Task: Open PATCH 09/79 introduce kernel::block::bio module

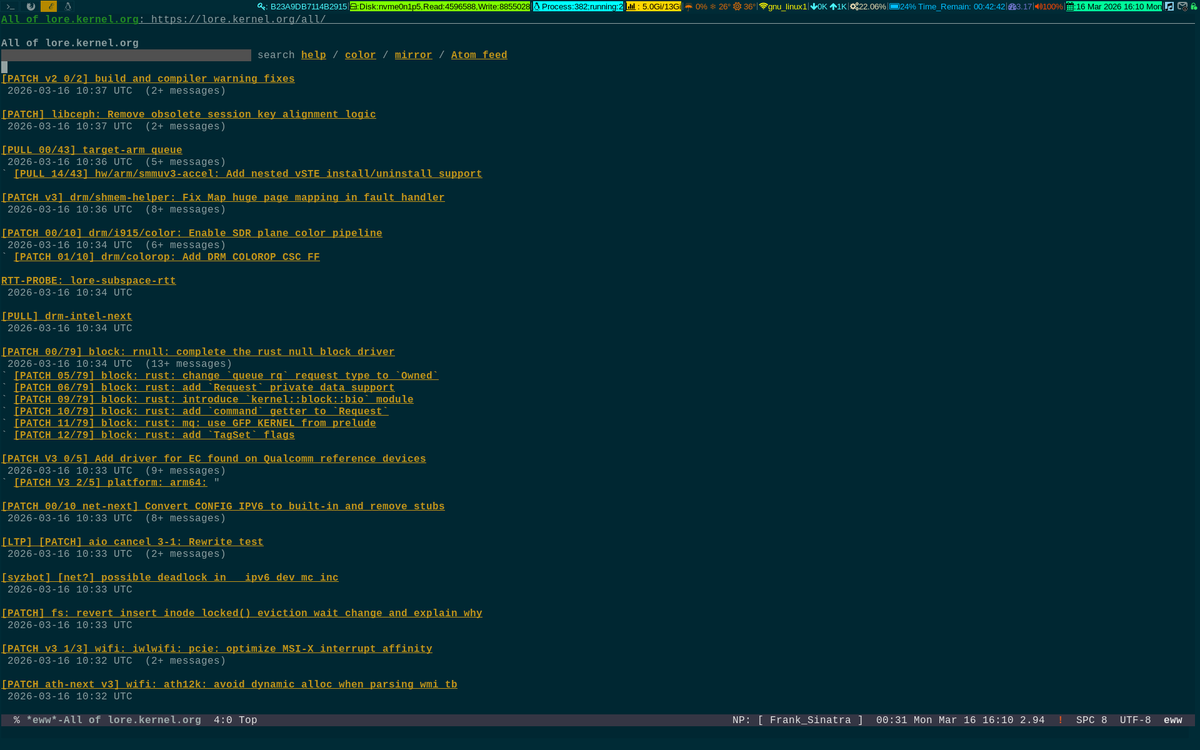Action: point(213,400)
